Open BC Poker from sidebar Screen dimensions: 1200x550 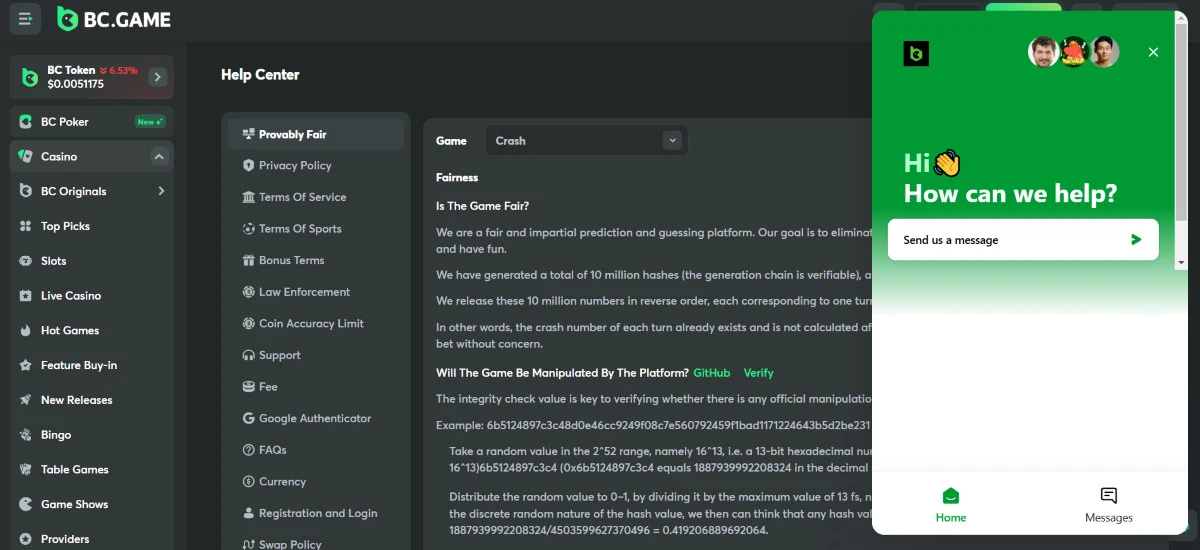[64, 122]
